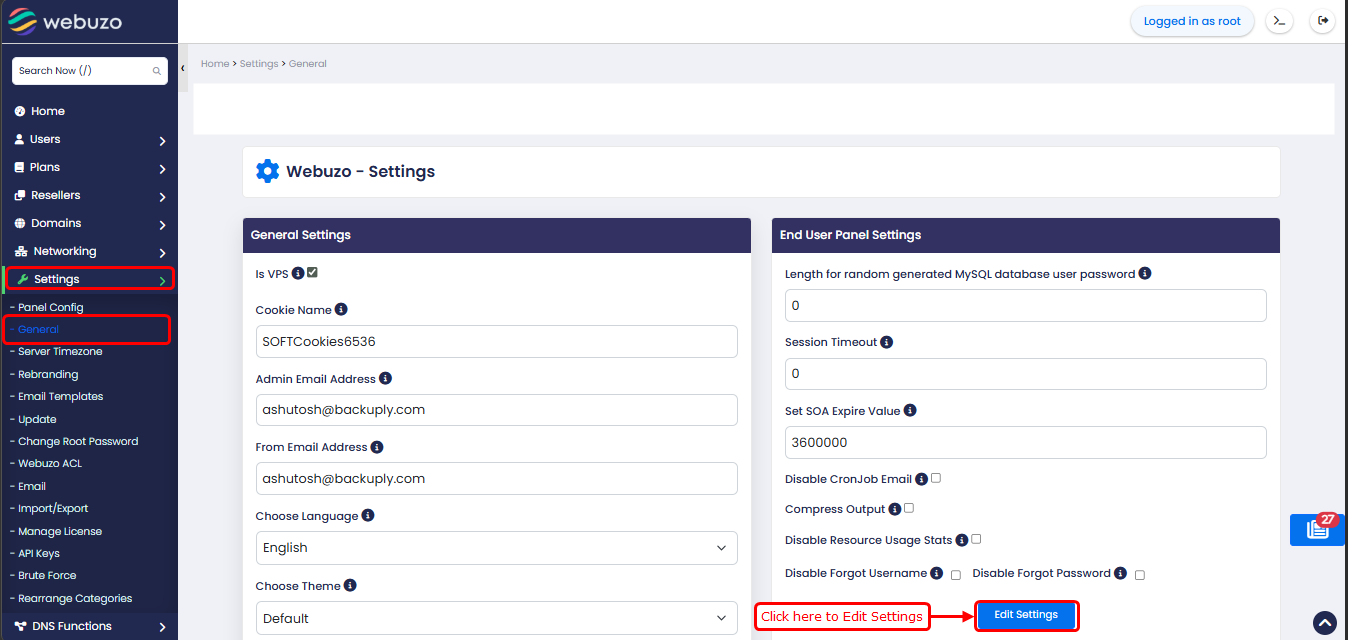
Task: Open the terminal icon in top bar
Action: [x=1279, y=21]
